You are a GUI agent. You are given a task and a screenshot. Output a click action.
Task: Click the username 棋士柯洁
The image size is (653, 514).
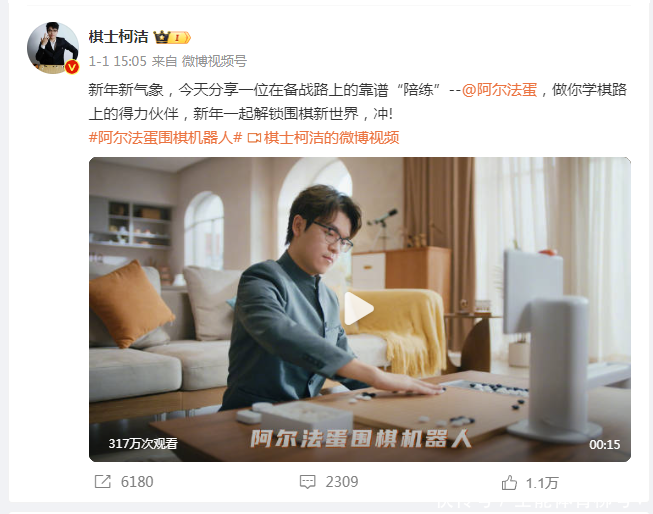pyautogui.click(x=119, y=37)
